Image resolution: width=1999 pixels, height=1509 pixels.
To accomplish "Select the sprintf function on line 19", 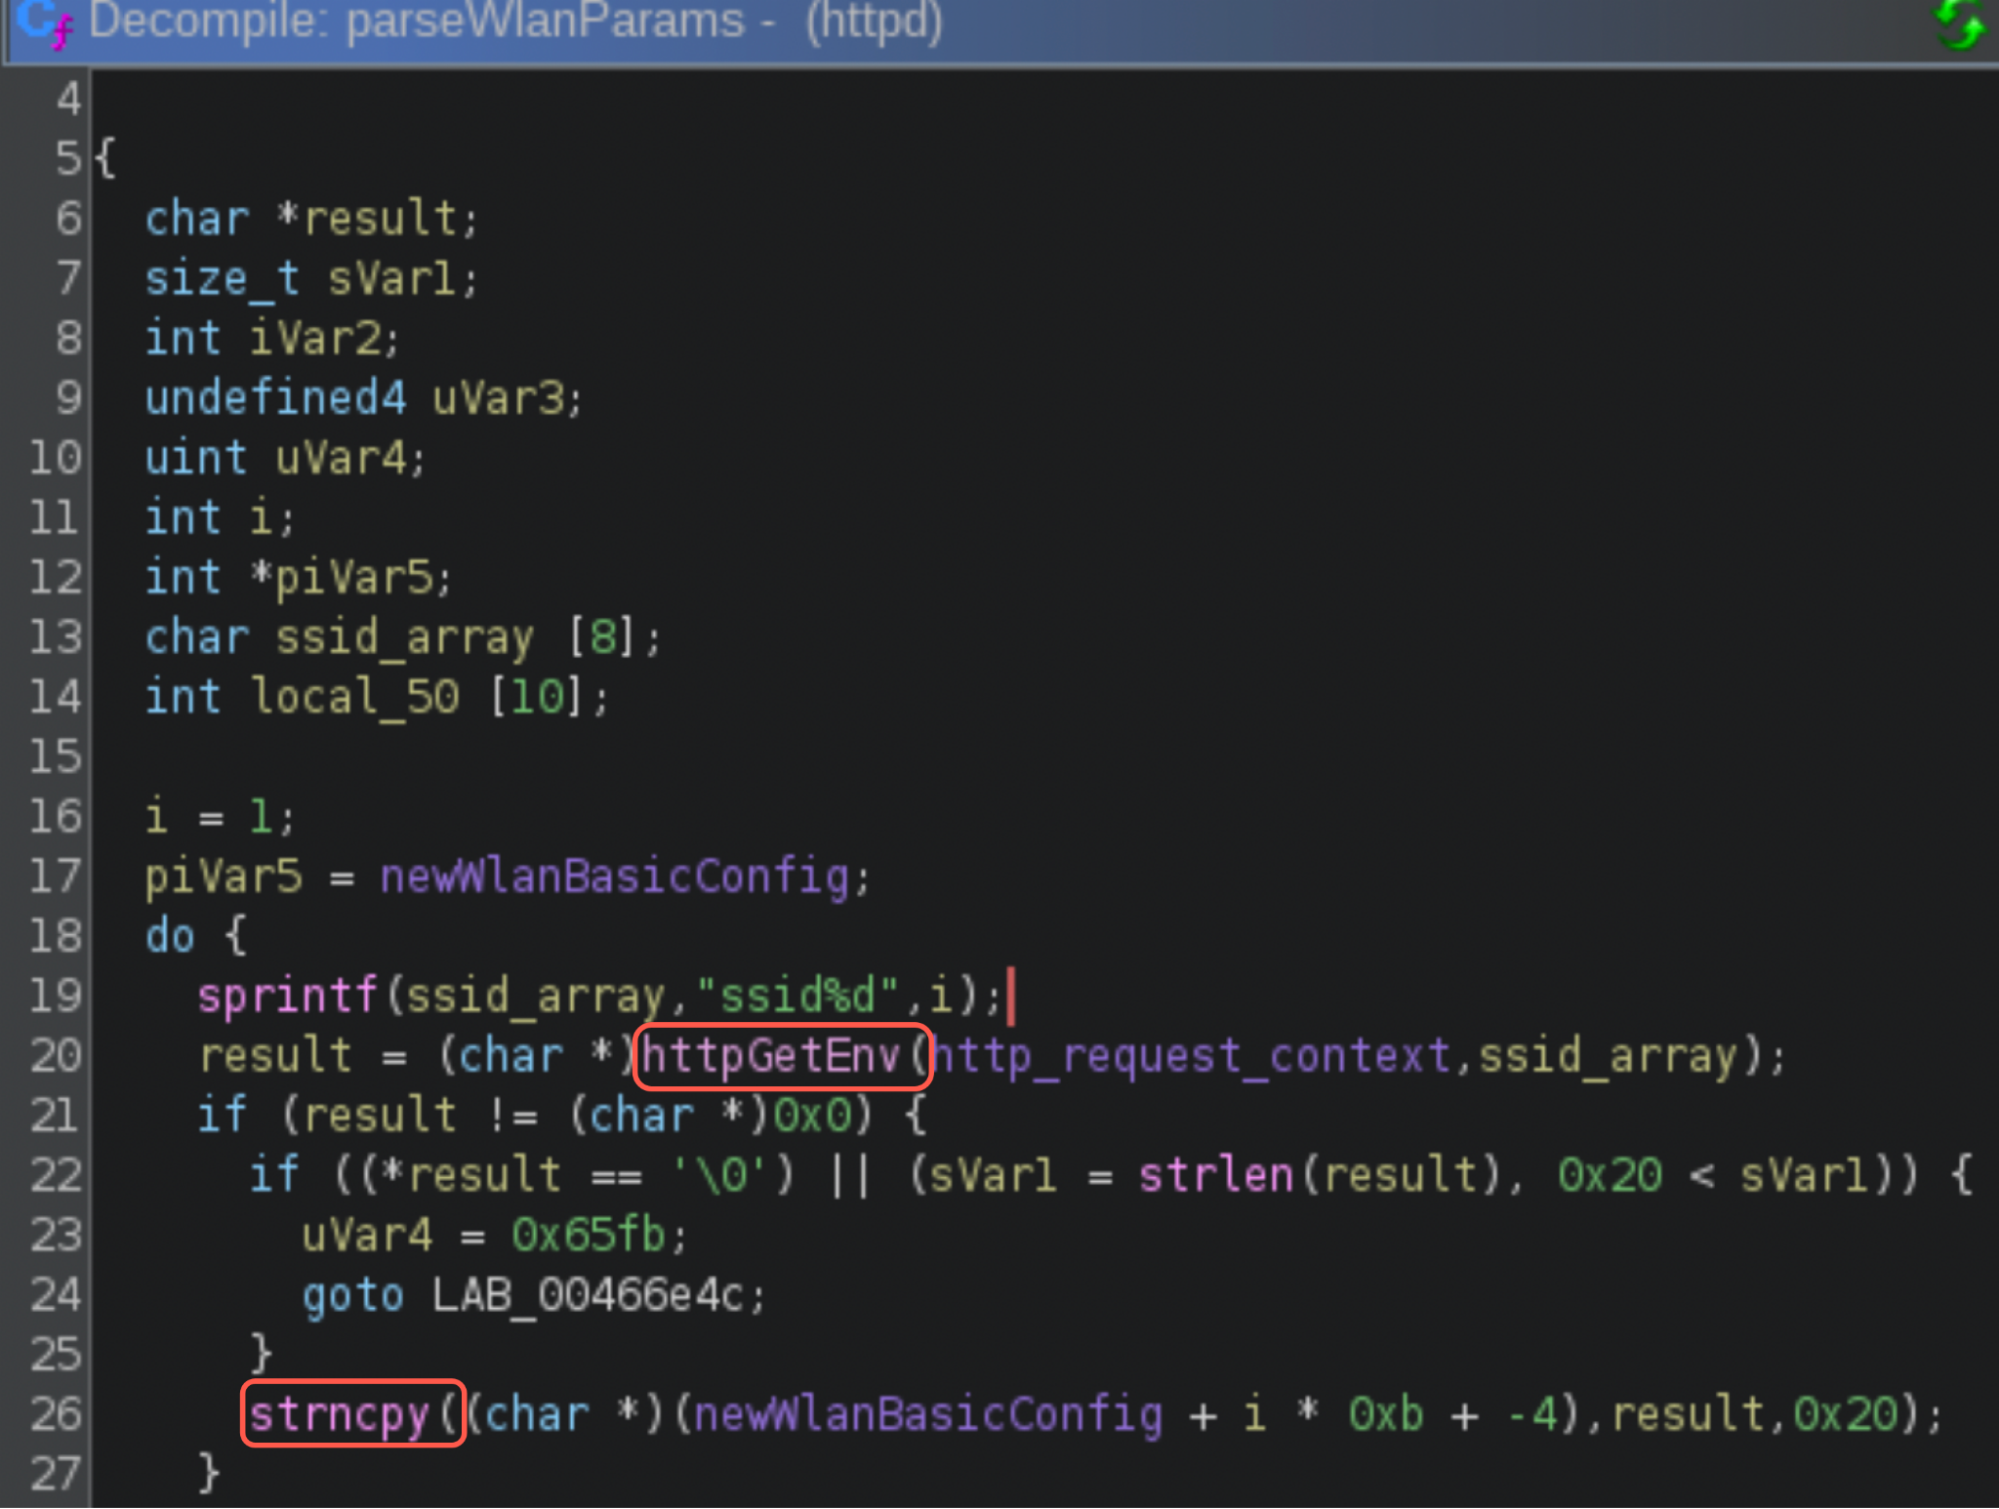I will click(288, 995).
